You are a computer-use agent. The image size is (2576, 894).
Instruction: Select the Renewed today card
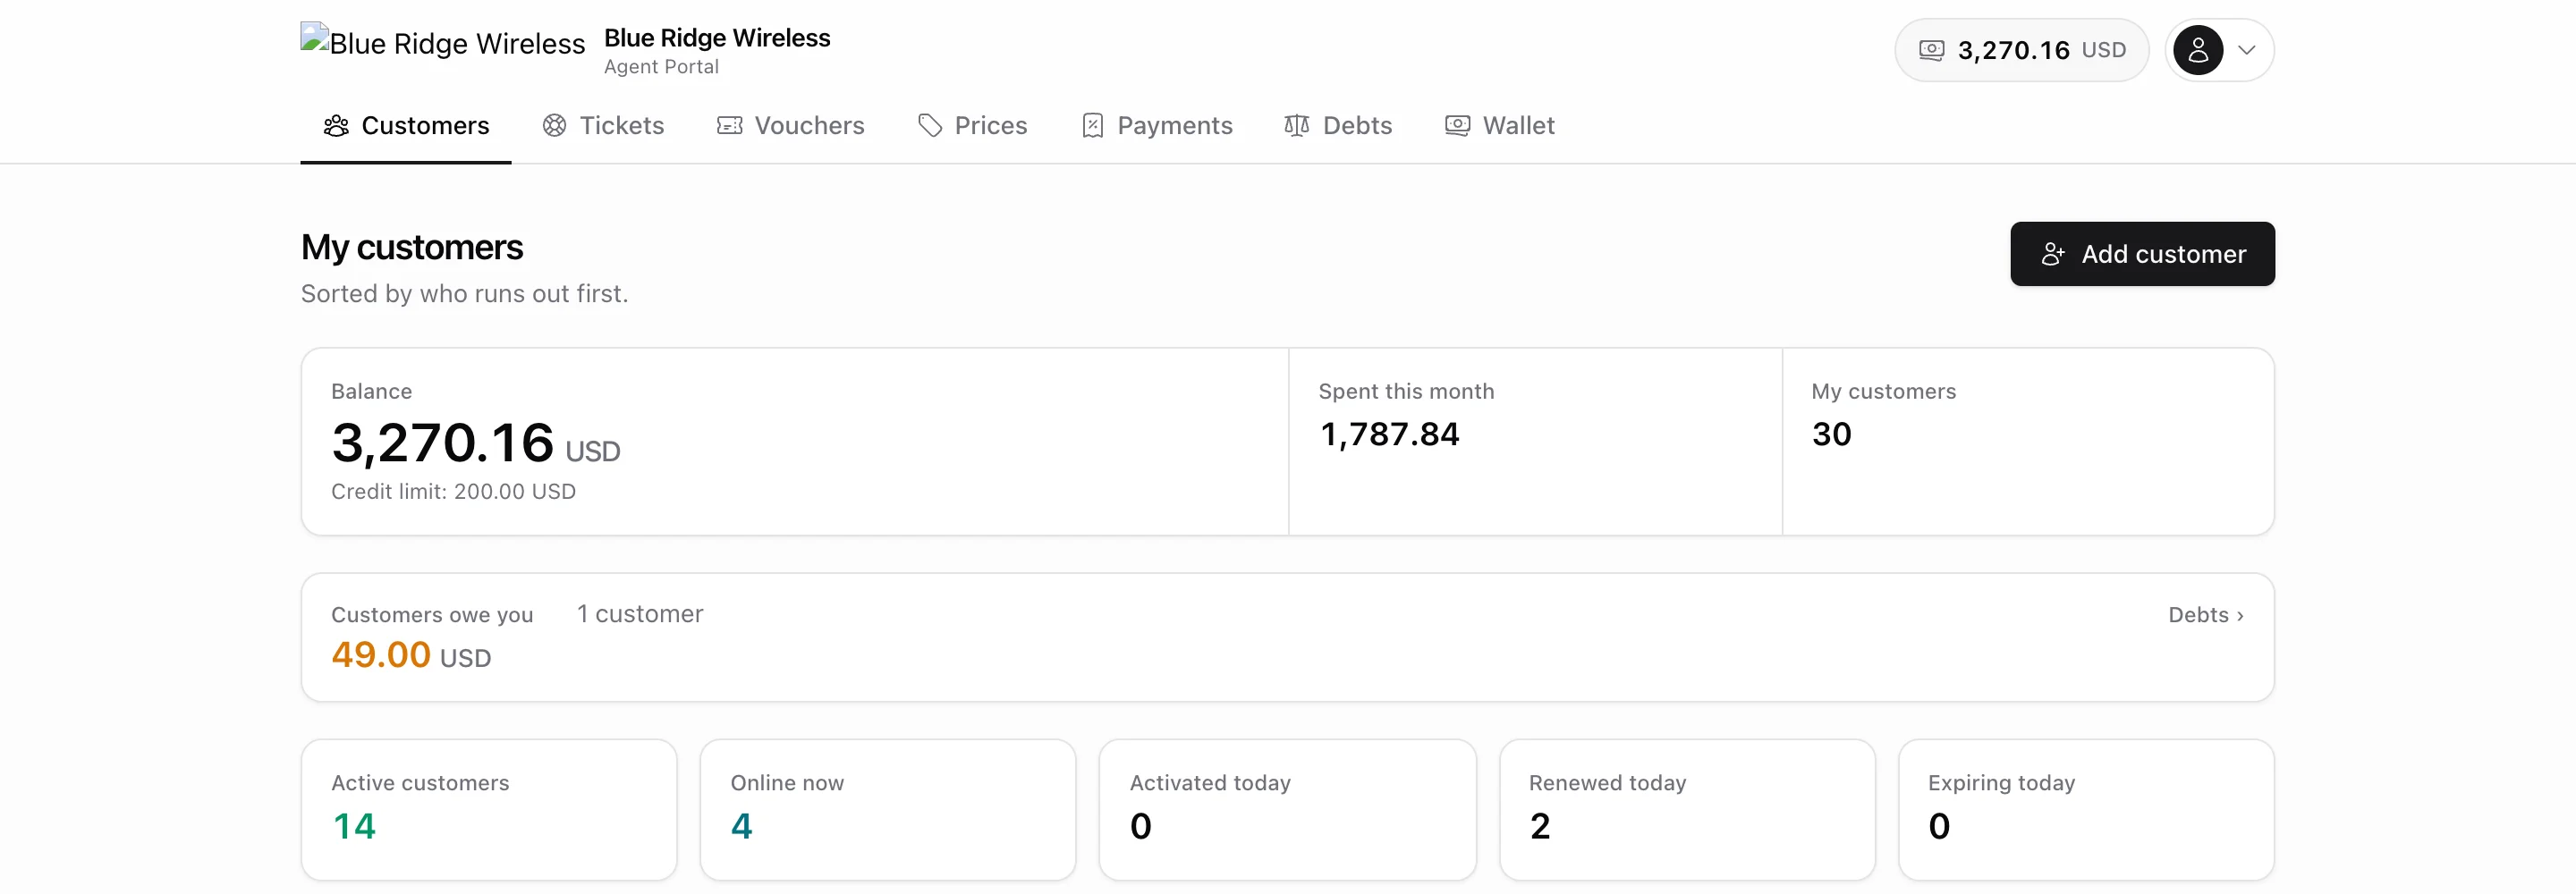(1687, 810)
